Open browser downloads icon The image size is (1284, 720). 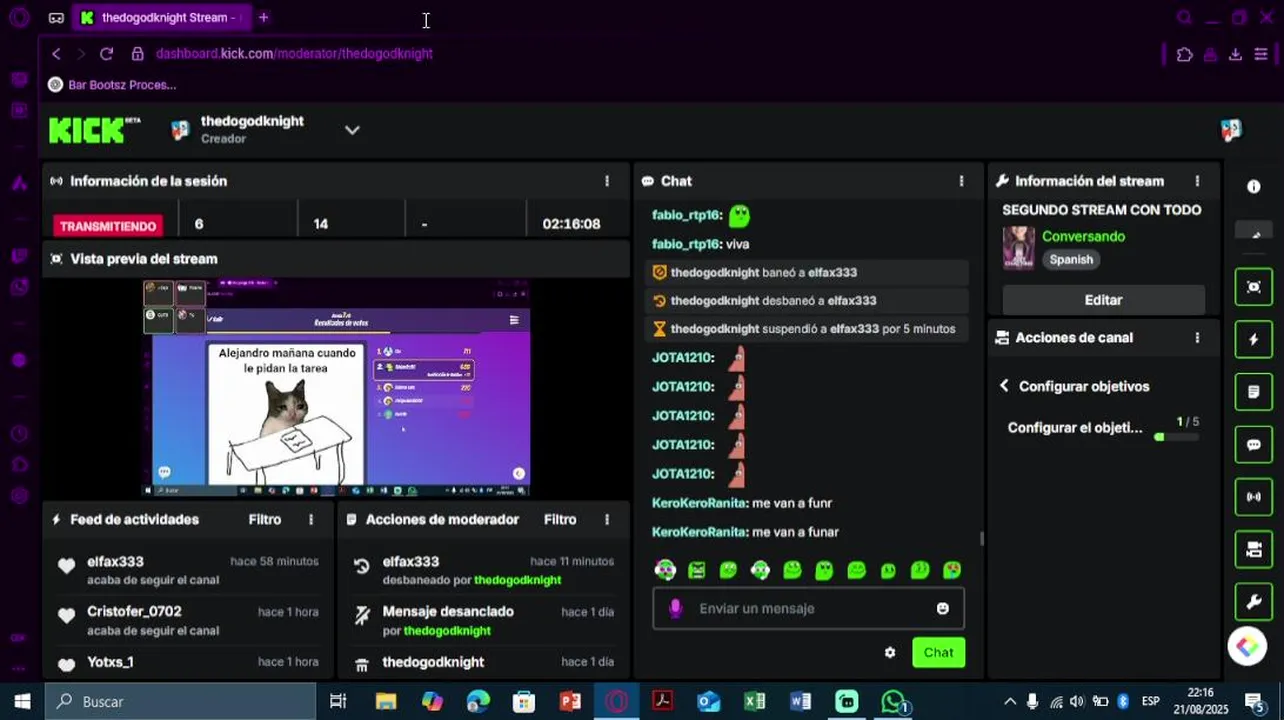1235,54
